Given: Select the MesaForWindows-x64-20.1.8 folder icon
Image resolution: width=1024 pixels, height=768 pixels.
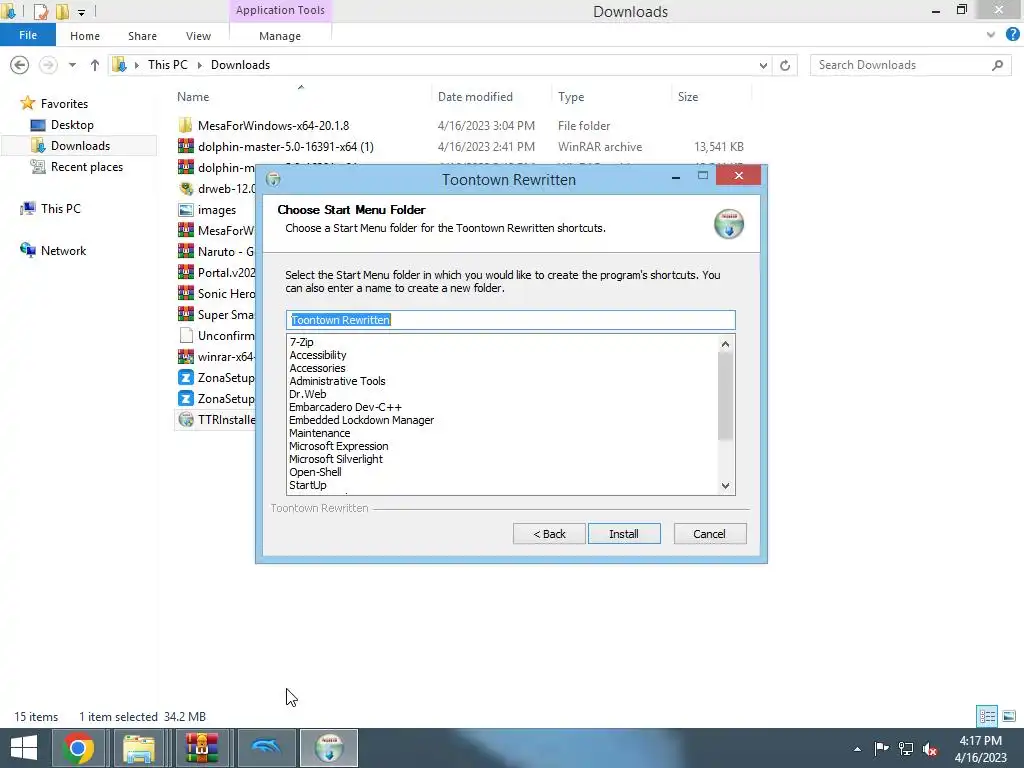Looking at the screenshot, I should point(186,125).
